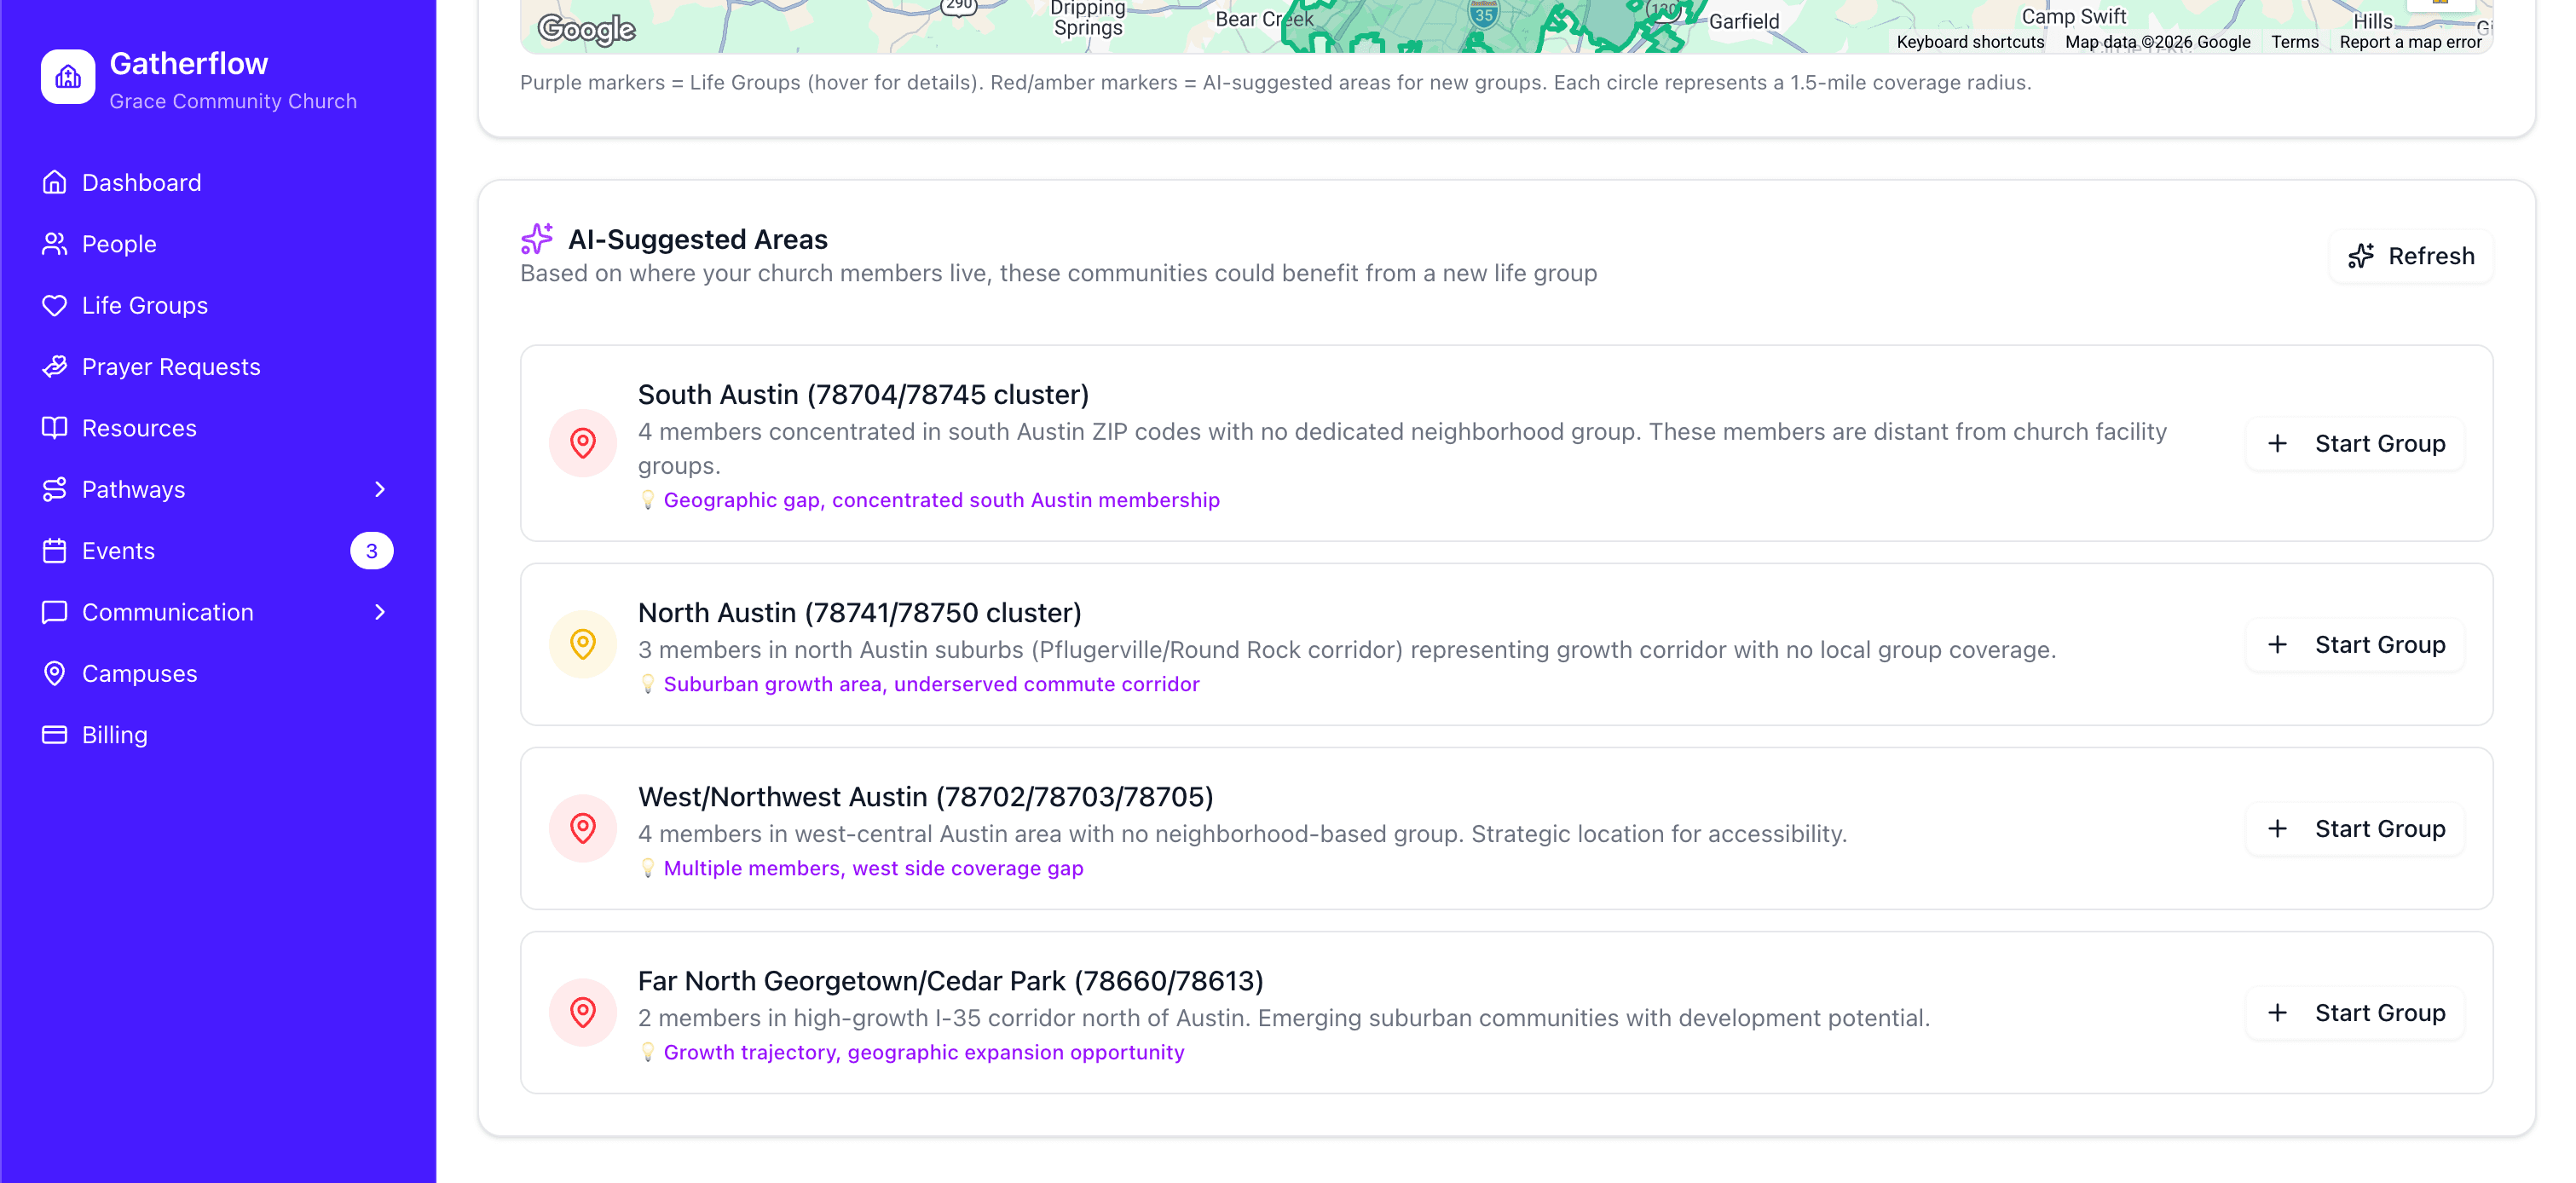Click the amber North Austin marker icon
The image size is (2576, 1183).
tap(583, 644)
